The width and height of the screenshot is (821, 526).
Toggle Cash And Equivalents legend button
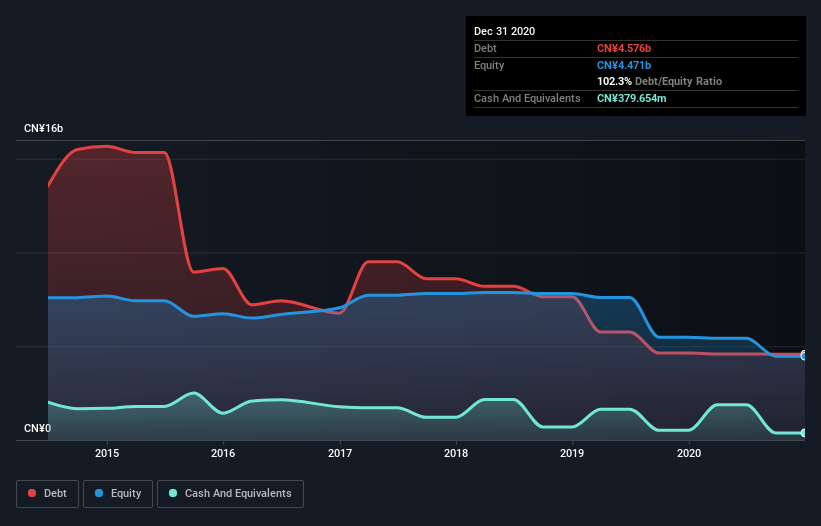click(230, 494)
